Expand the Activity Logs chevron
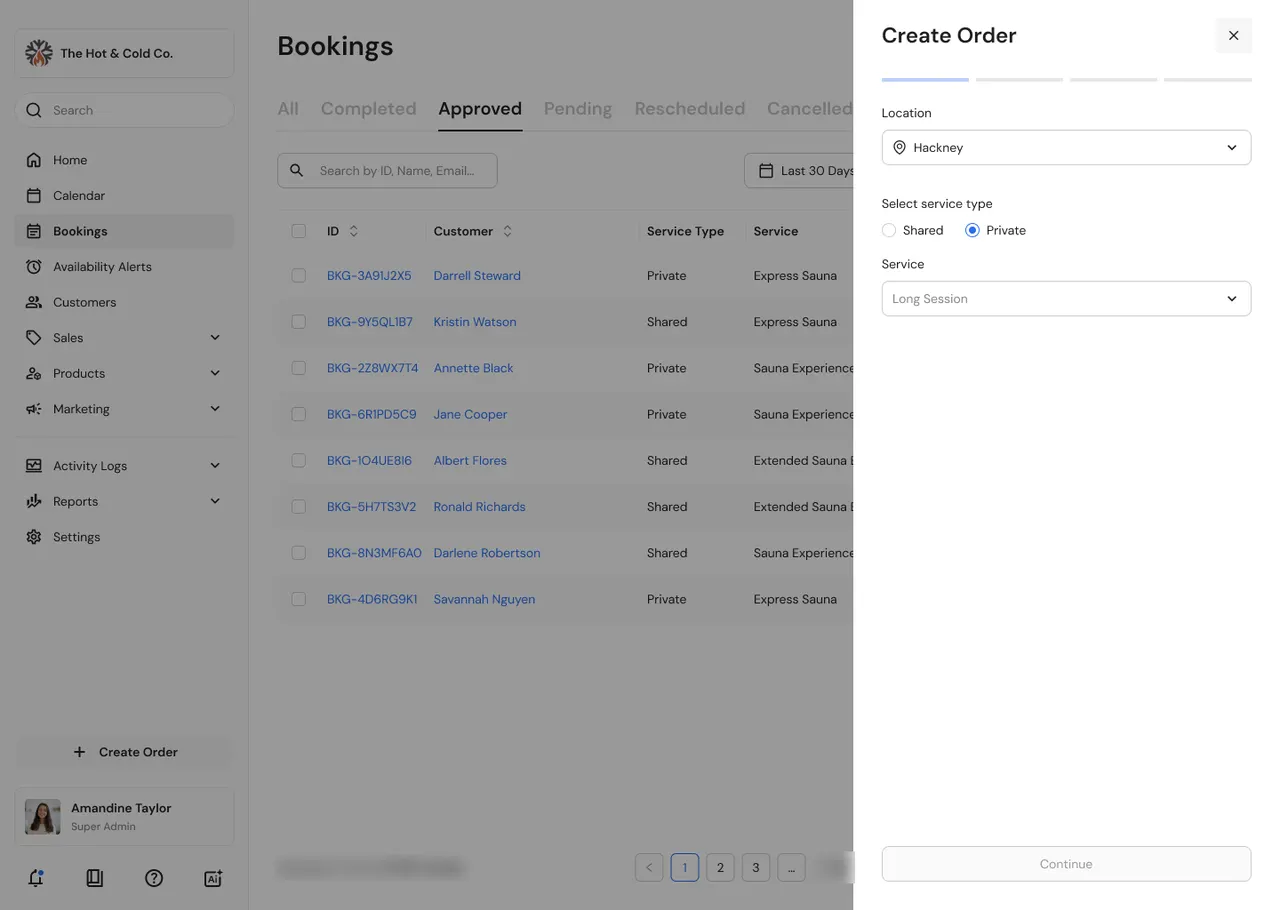 [215, 466]
